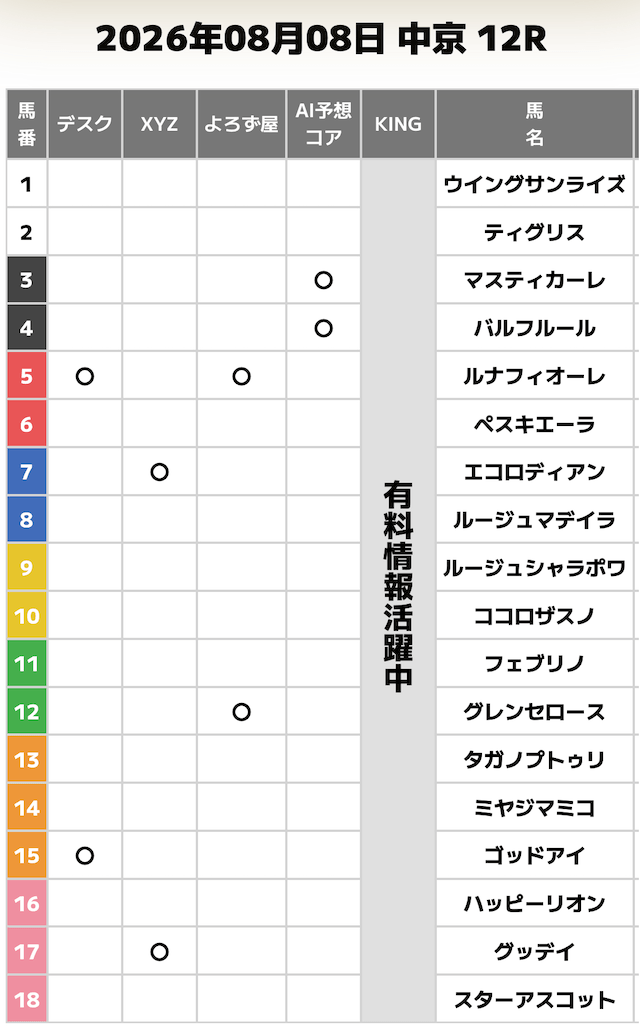Click the デスク circle mark for ゴッドアイ
This screenshot has width=640, height=1030.
point(85,855)
